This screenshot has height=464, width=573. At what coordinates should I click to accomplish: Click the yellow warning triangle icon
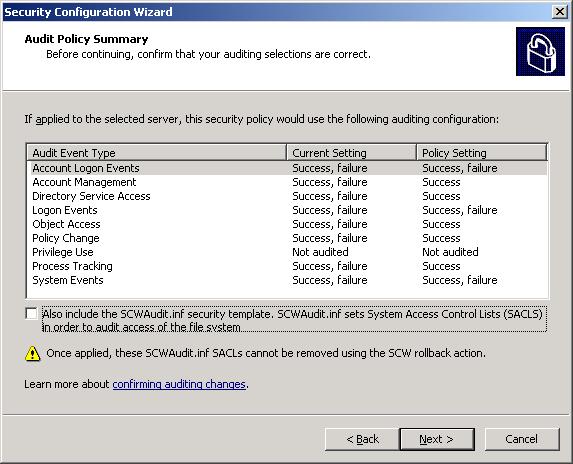point(33,354)
